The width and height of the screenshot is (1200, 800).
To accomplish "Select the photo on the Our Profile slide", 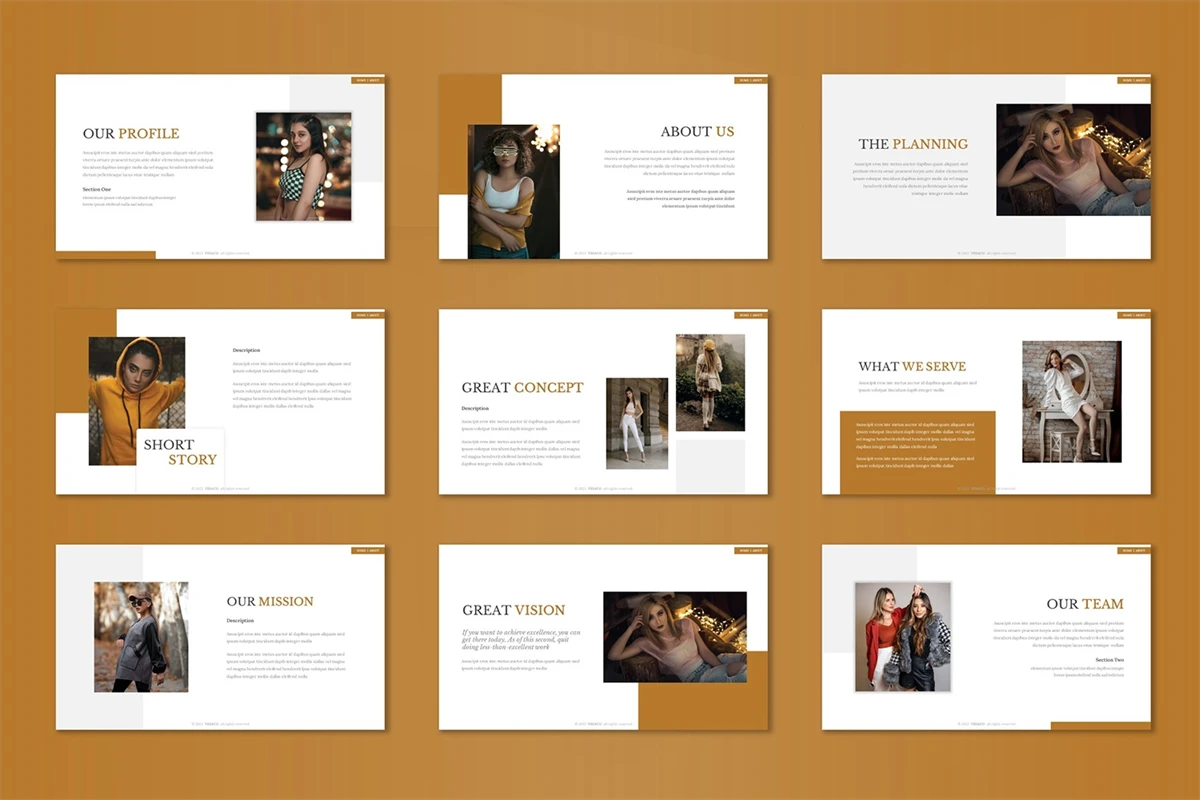I will coord(303,166).
